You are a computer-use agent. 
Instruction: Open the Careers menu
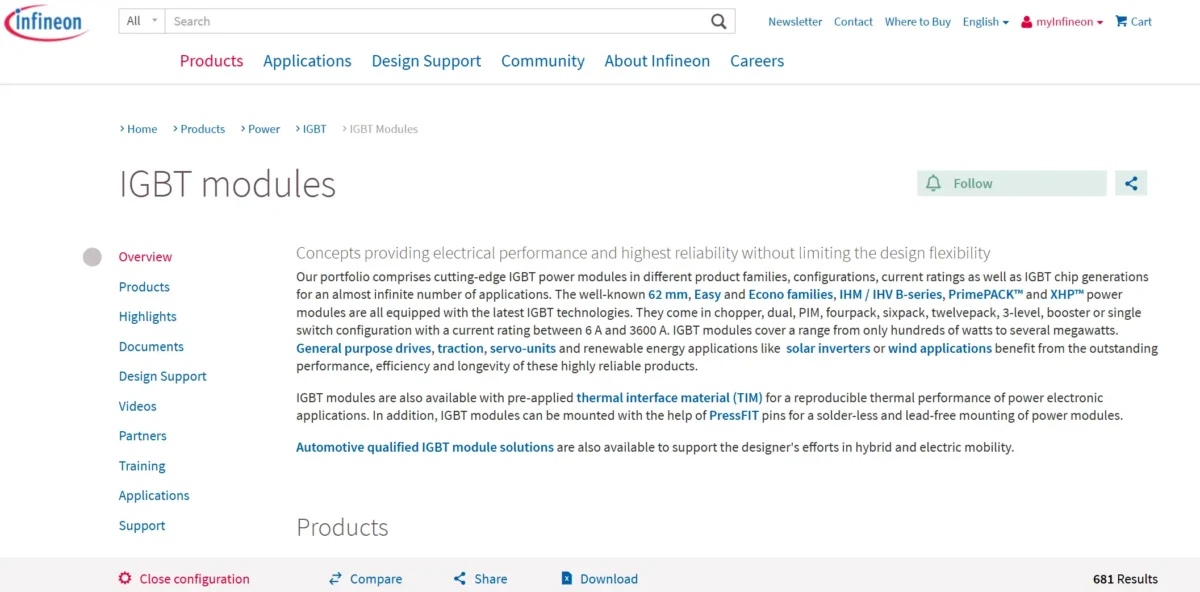click(757, 61)
